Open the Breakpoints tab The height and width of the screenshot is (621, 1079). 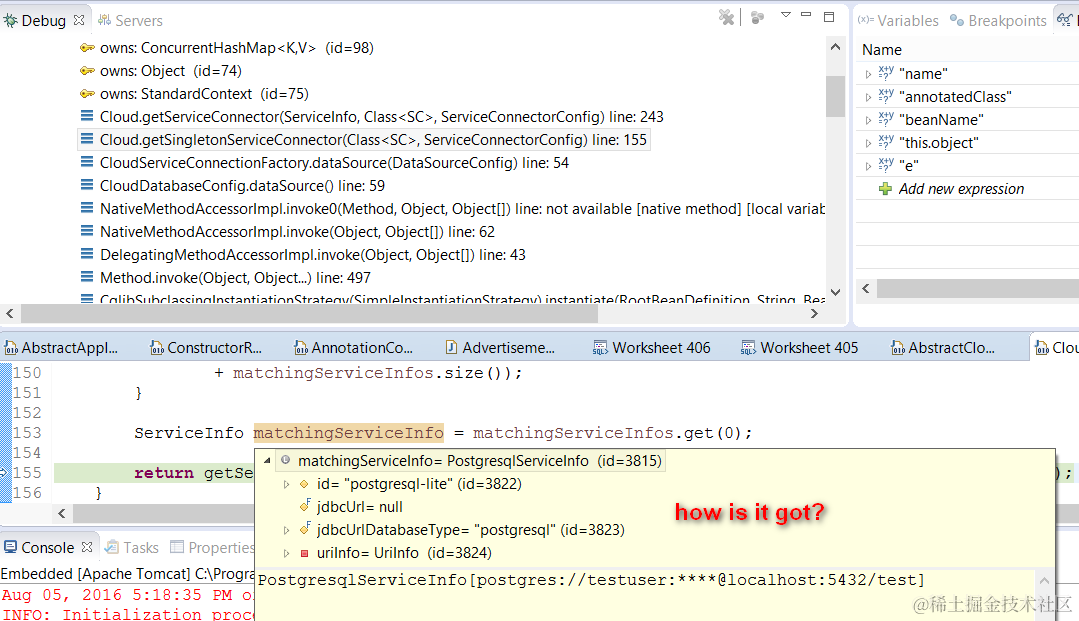(x=998, y=21)
